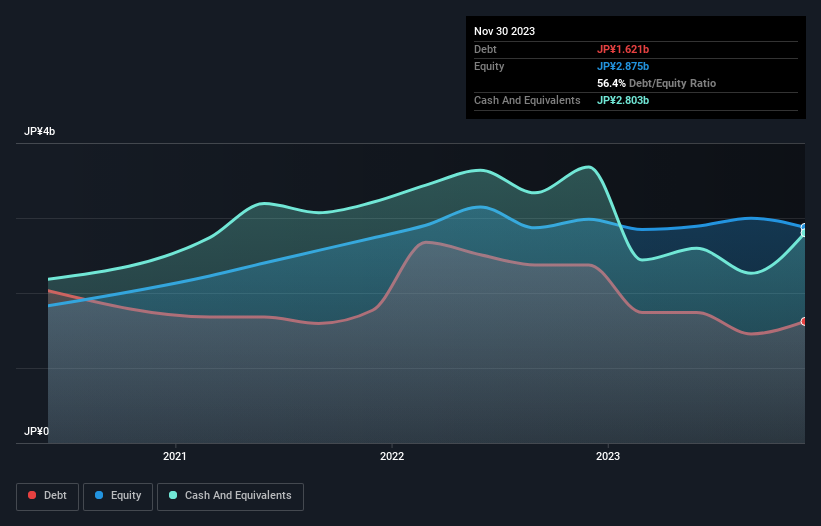Viewport: 821px width, 526px height.
Task: Select the 2022 x-axis label
Action: click(392, 456)
